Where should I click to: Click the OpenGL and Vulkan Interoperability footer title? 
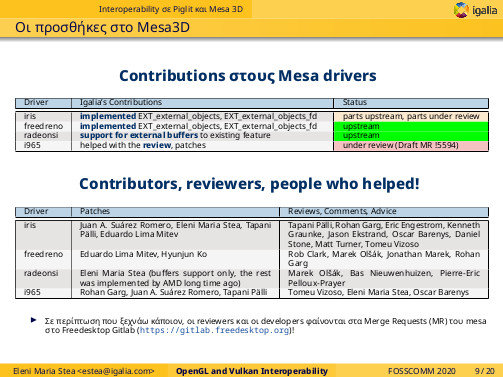(x=252, y=371)
